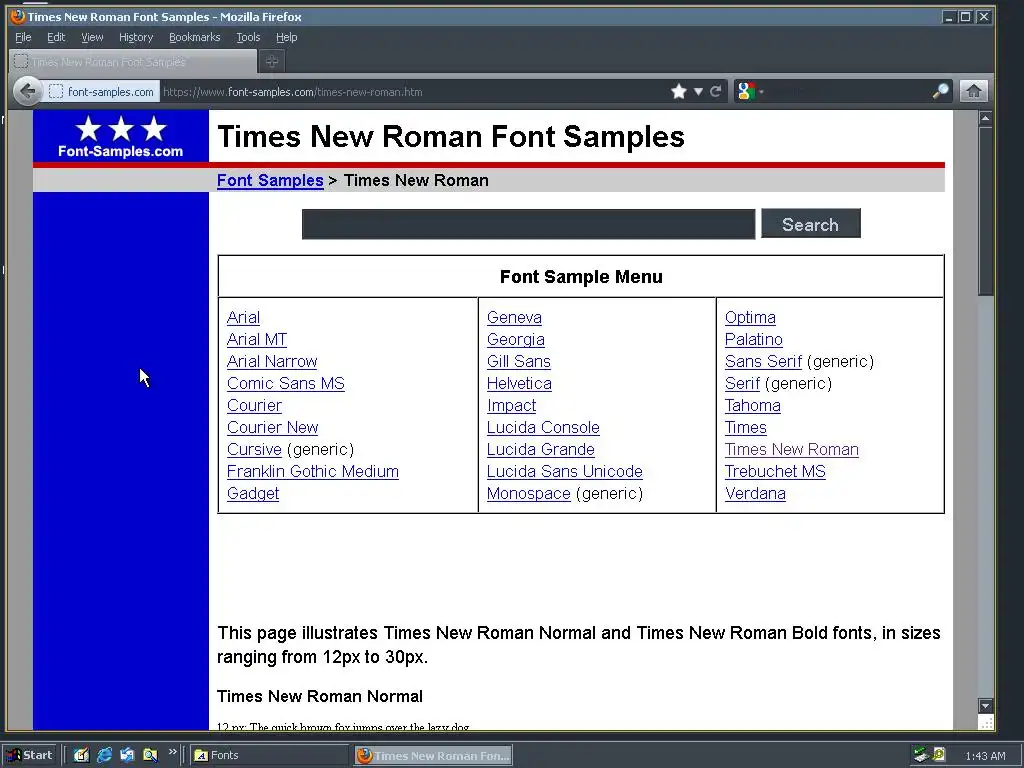Click the first Quick Launch icon next to Start
The height and width of the screenshot is (768, 1024).
coord(81,755)
